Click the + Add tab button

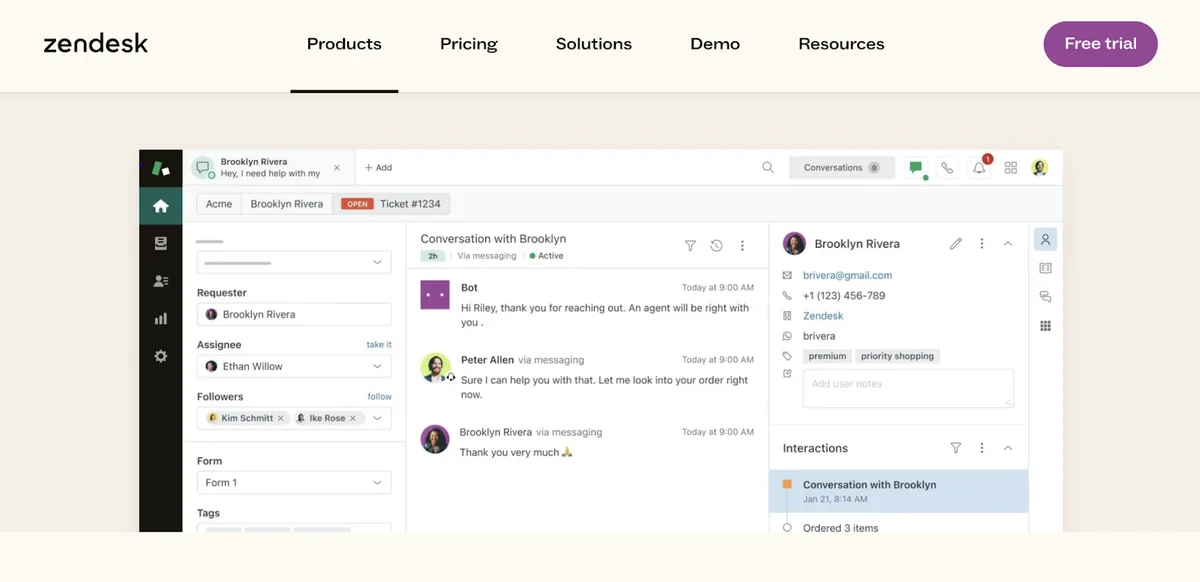[378, 168]
